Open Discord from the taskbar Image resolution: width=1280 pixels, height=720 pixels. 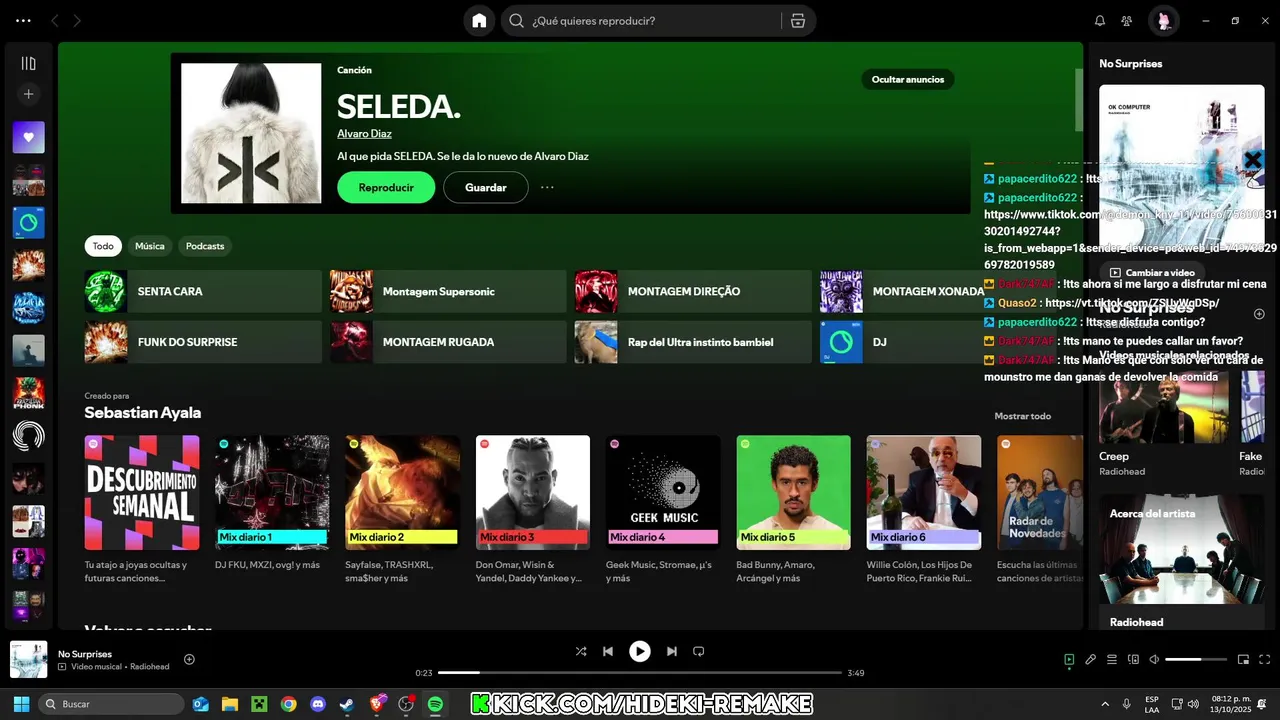pyautogui.click(x=318, y=704)
